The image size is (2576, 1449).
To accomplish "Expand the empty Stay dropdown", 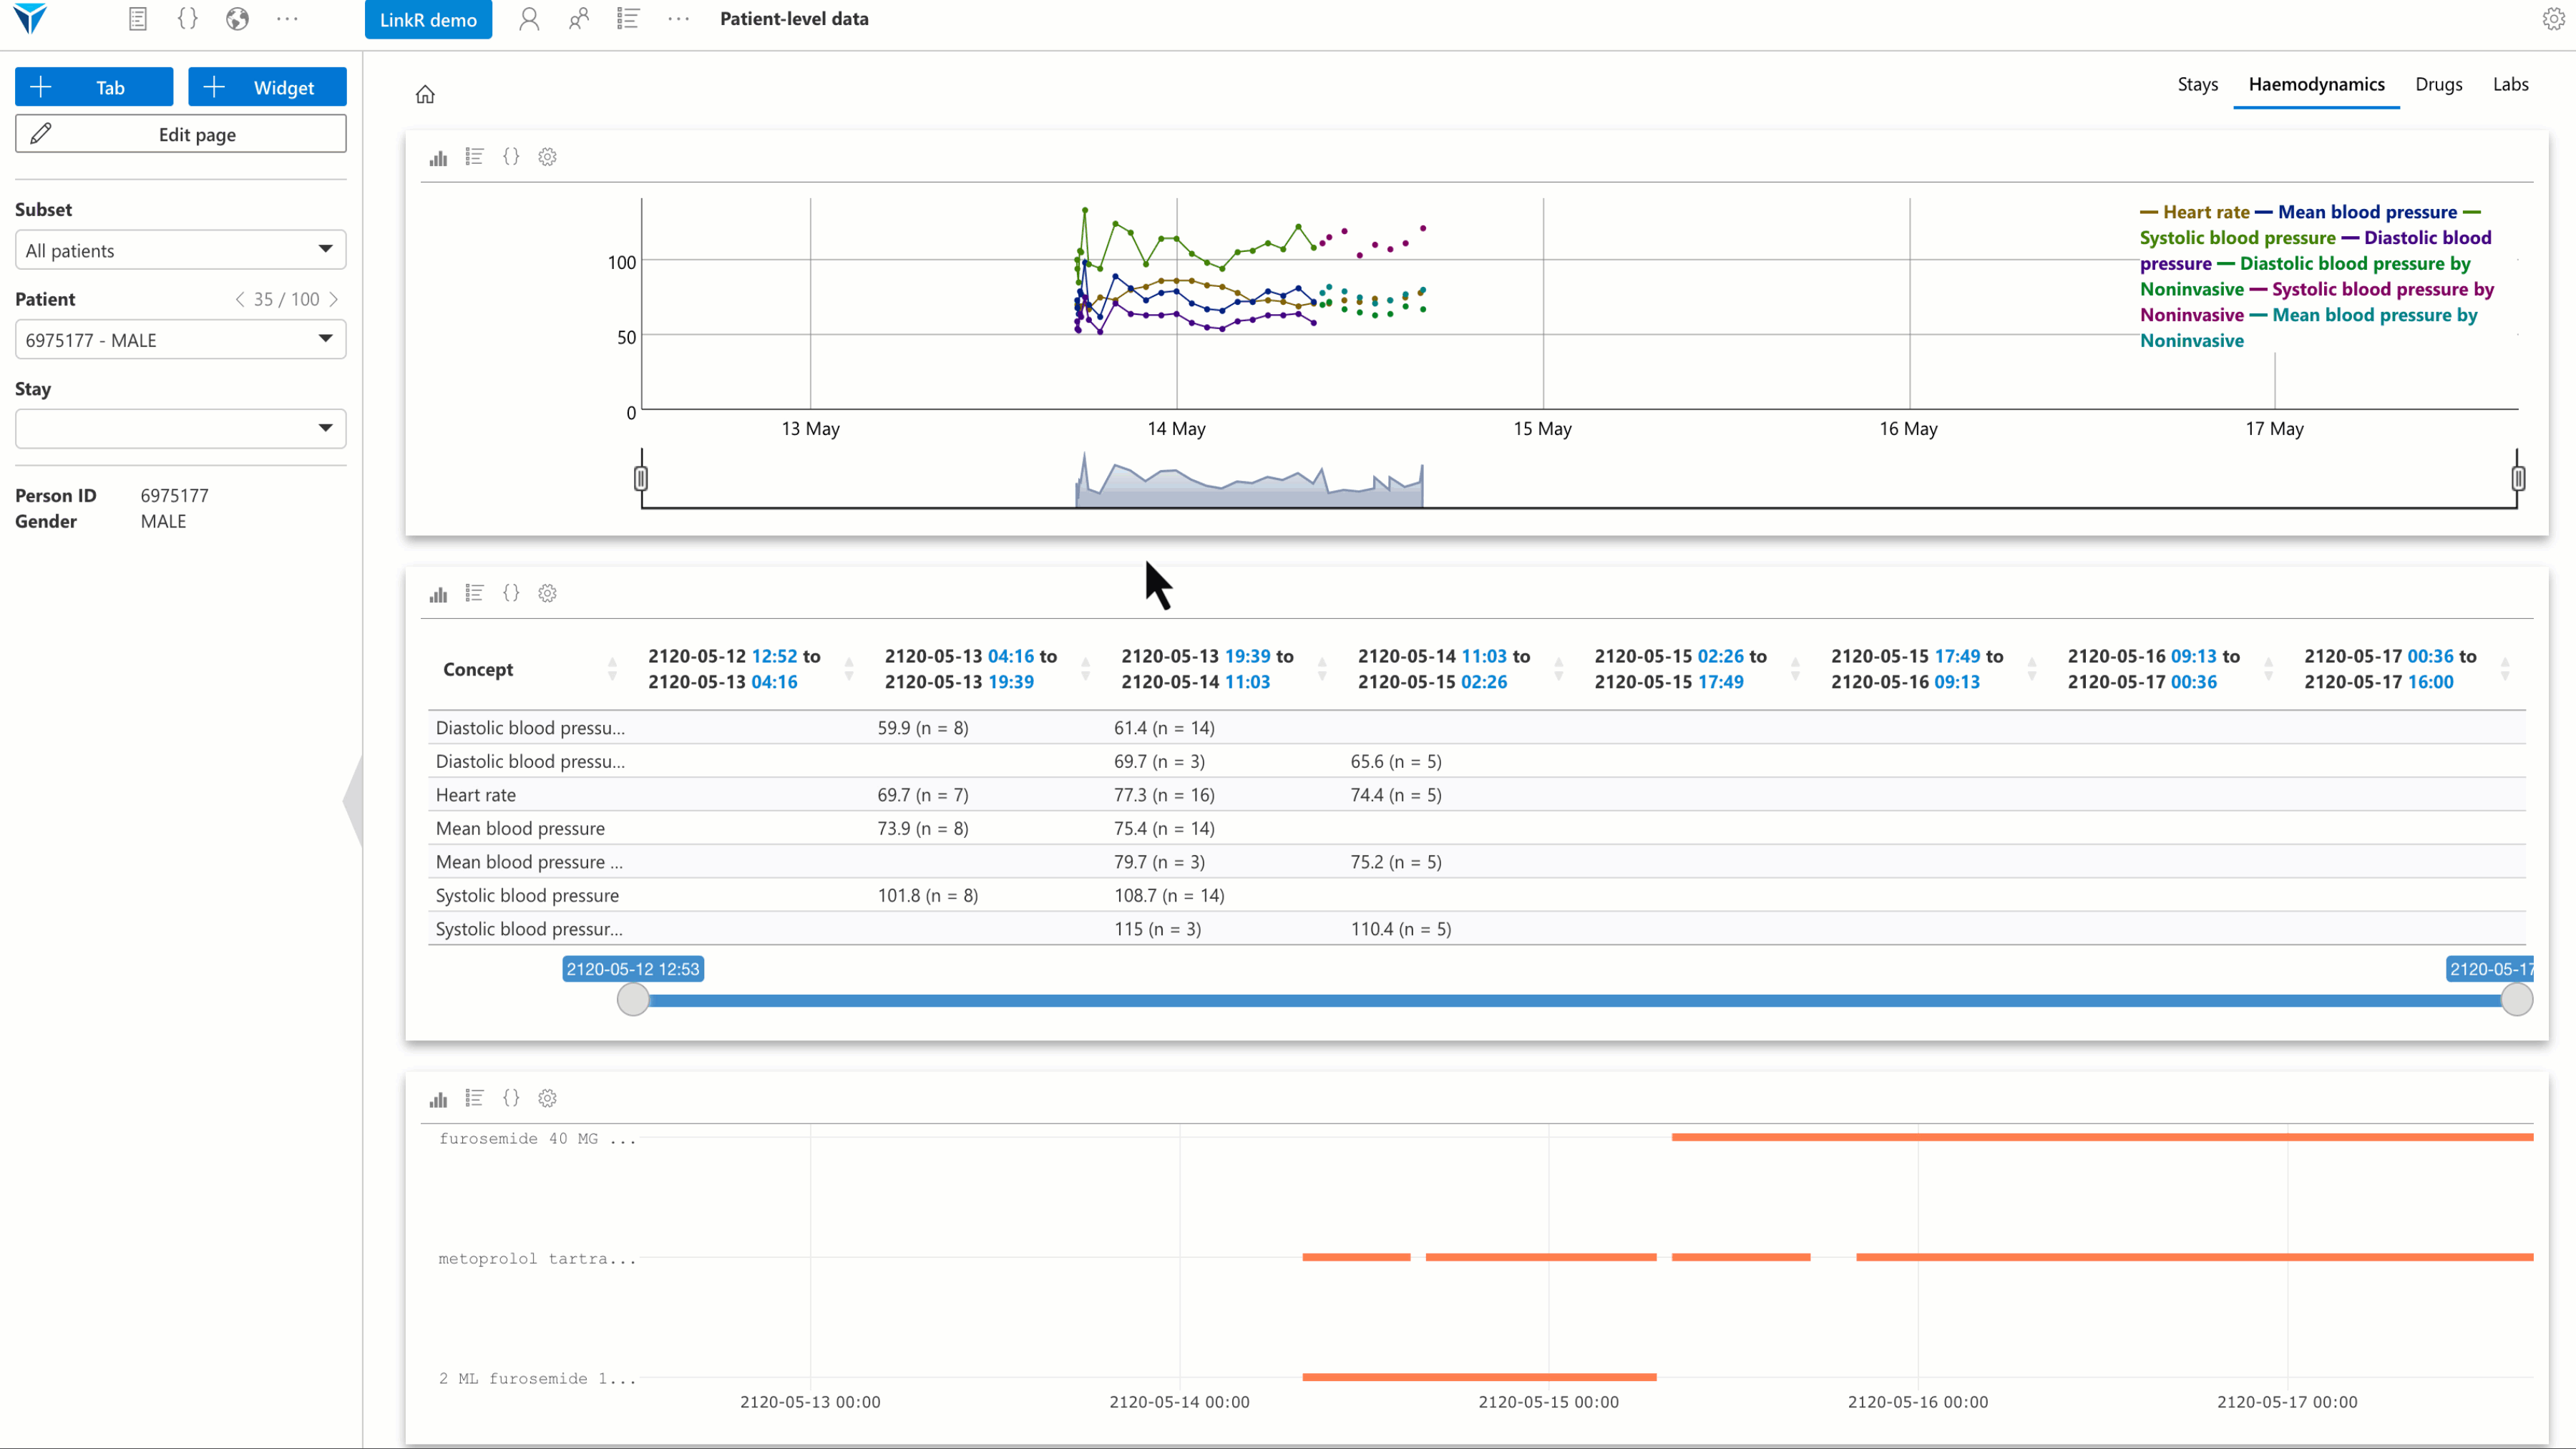I will coord(180,429).
